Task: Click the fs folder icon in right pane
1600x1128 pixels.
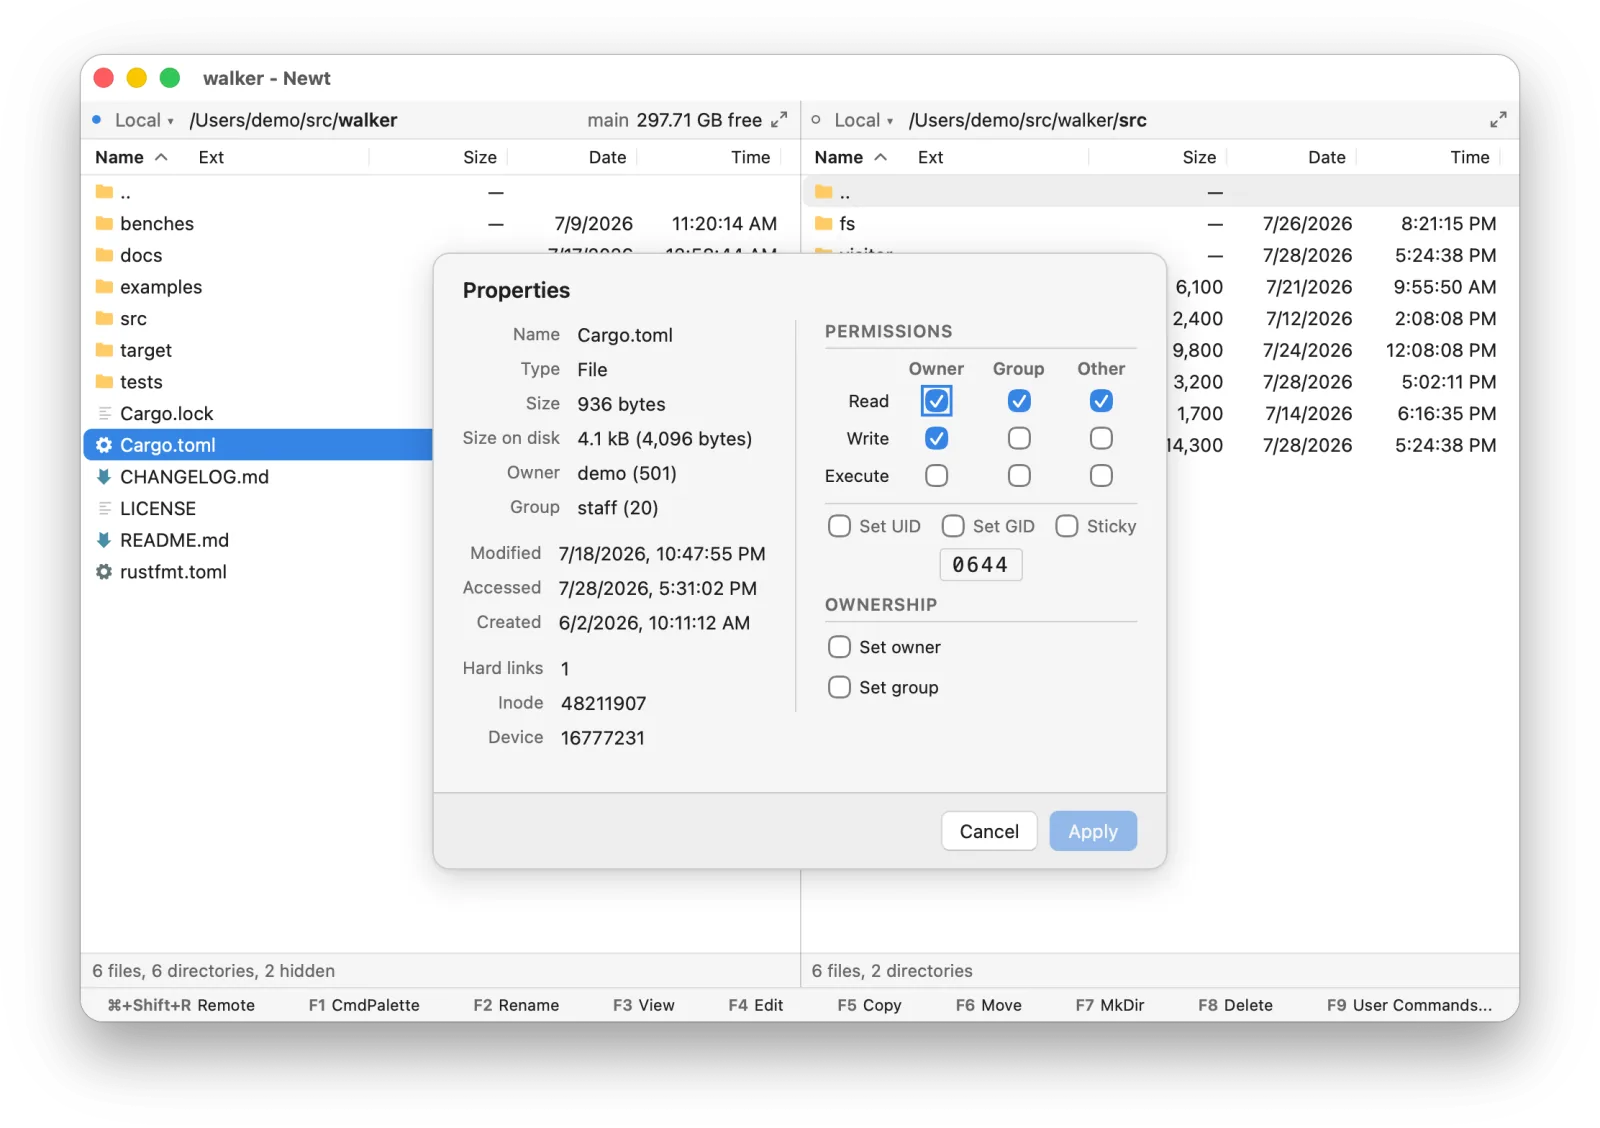Action: [x=823, y=223]
